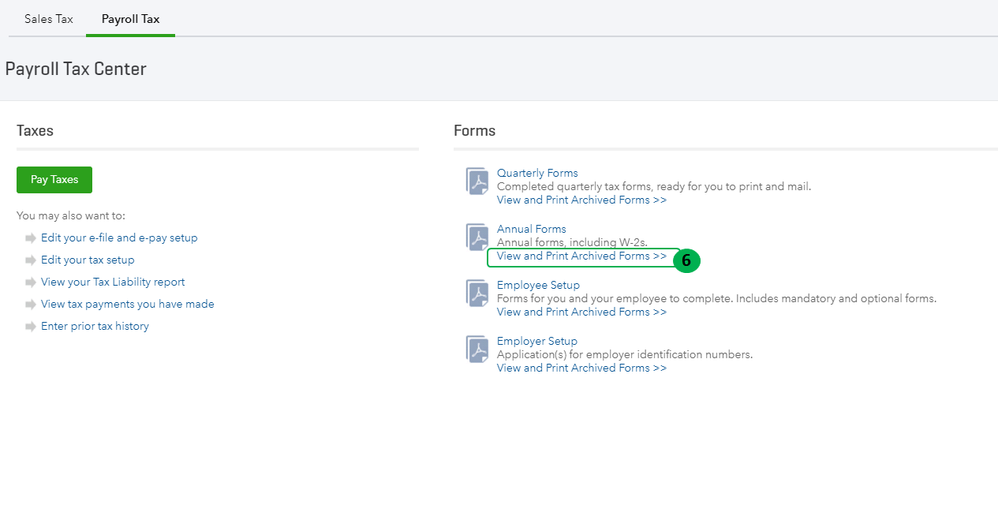Open Edit your e-file and e-pay setup
The height and width of the screenshot is (505, 998).
pyautogui.click(x=119, y=238)
